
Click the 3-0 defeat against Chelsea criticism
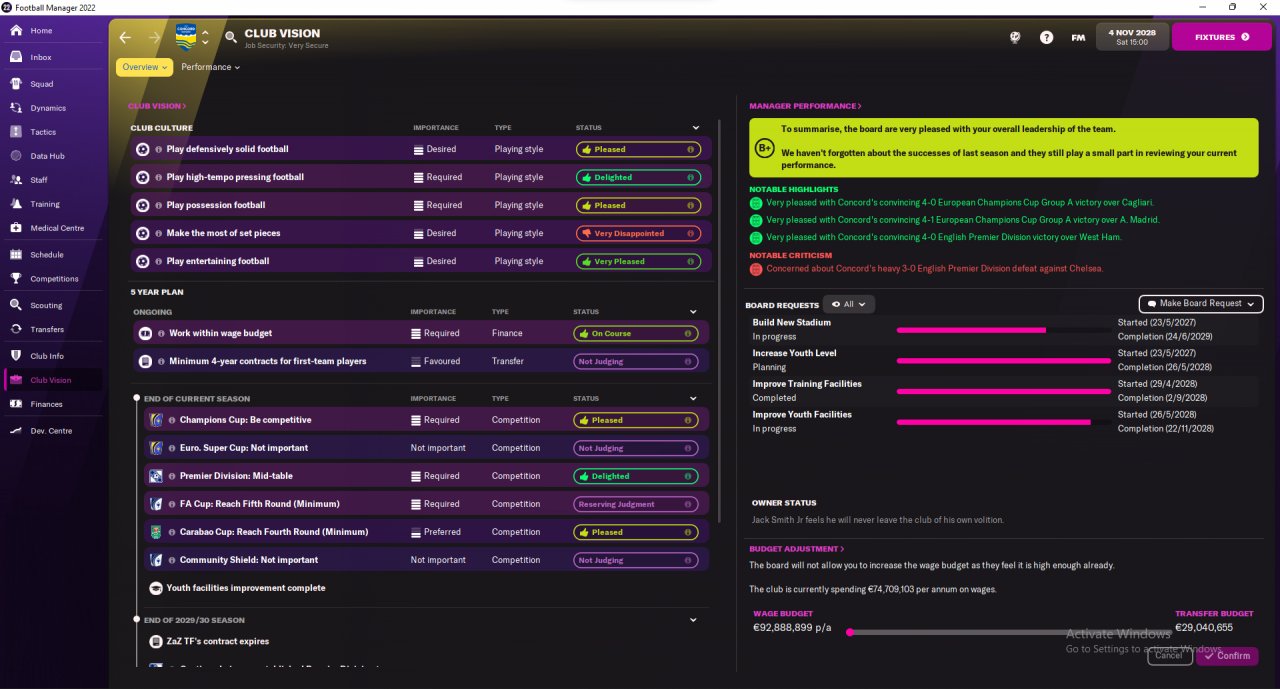coord(935,268)
